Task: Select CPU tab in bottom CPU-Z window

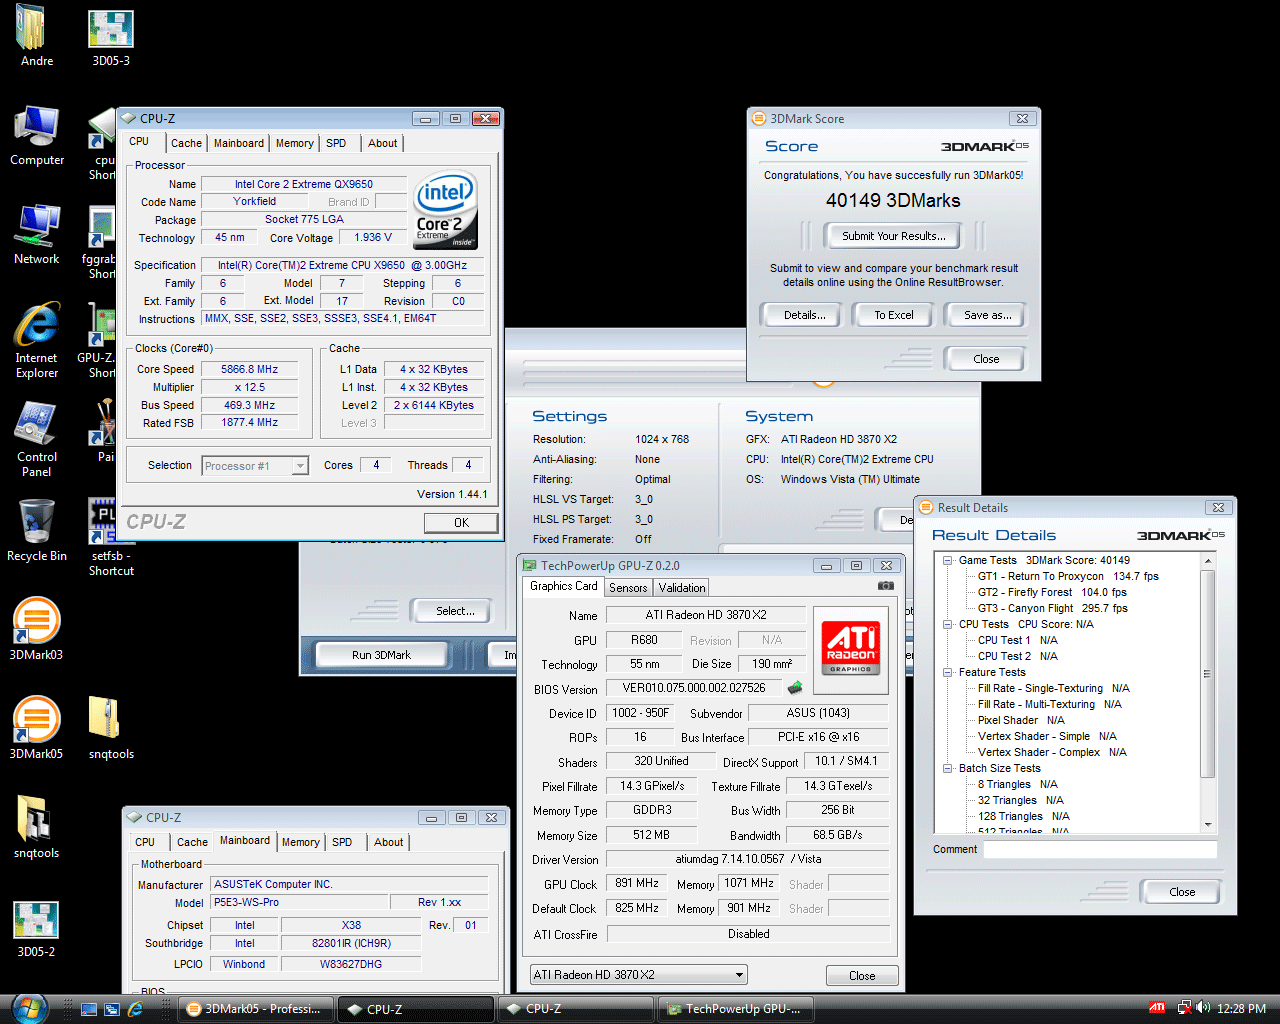Action: click(x=145, y=842)
